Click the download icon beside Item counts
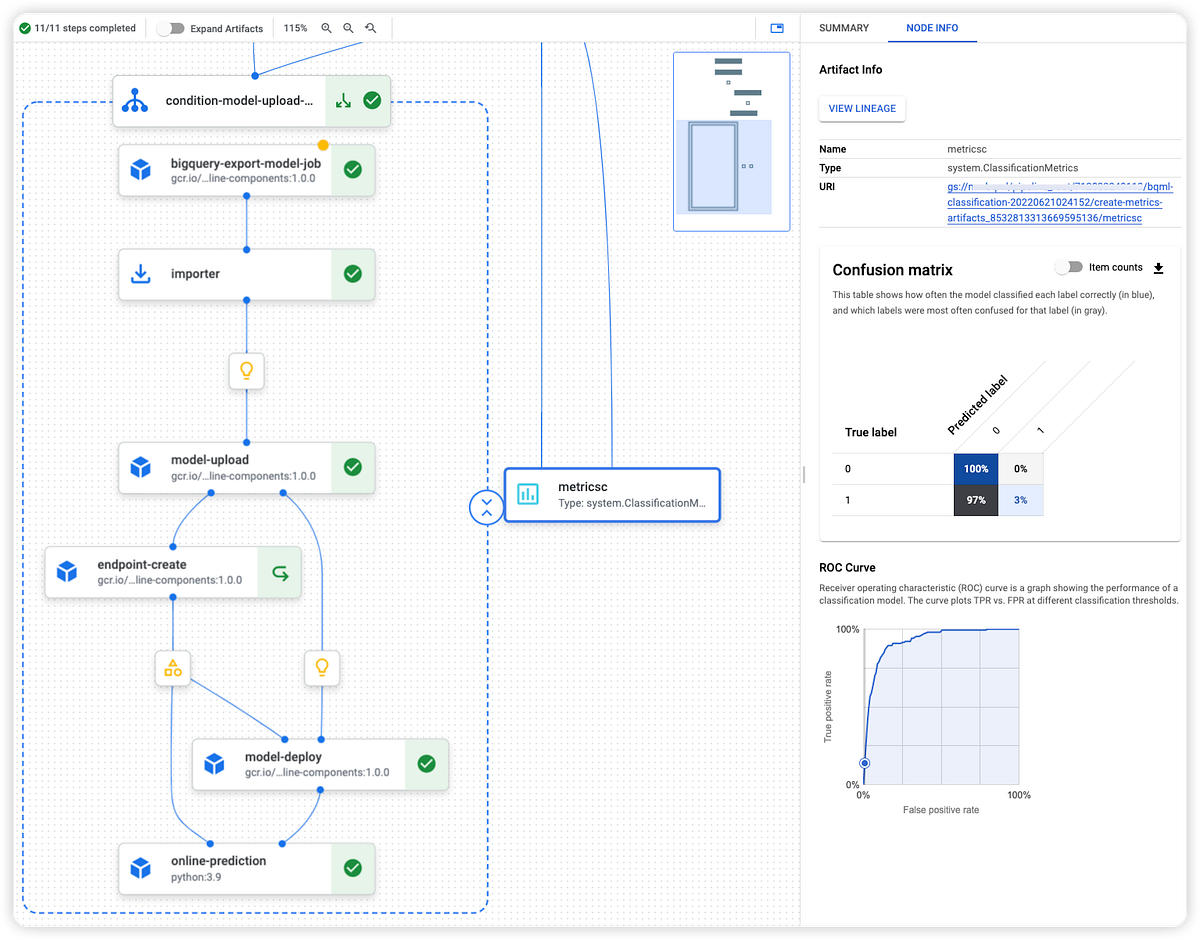This screenshot has height=940, width=1200. (x=1158, y=268)
